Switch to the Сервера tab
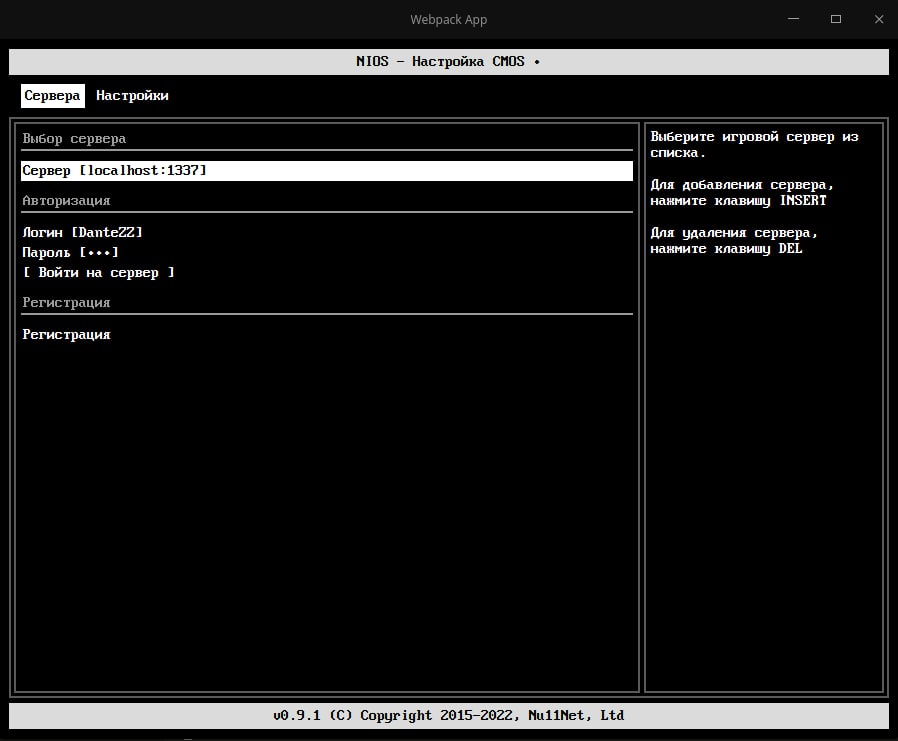 53,96
